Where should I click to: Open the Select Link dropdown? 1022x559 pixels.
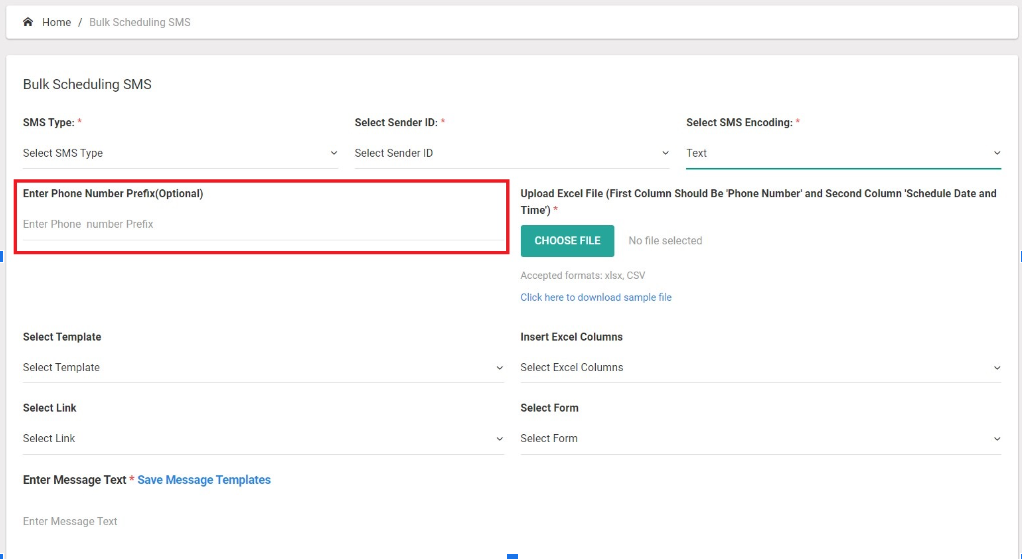263,438
